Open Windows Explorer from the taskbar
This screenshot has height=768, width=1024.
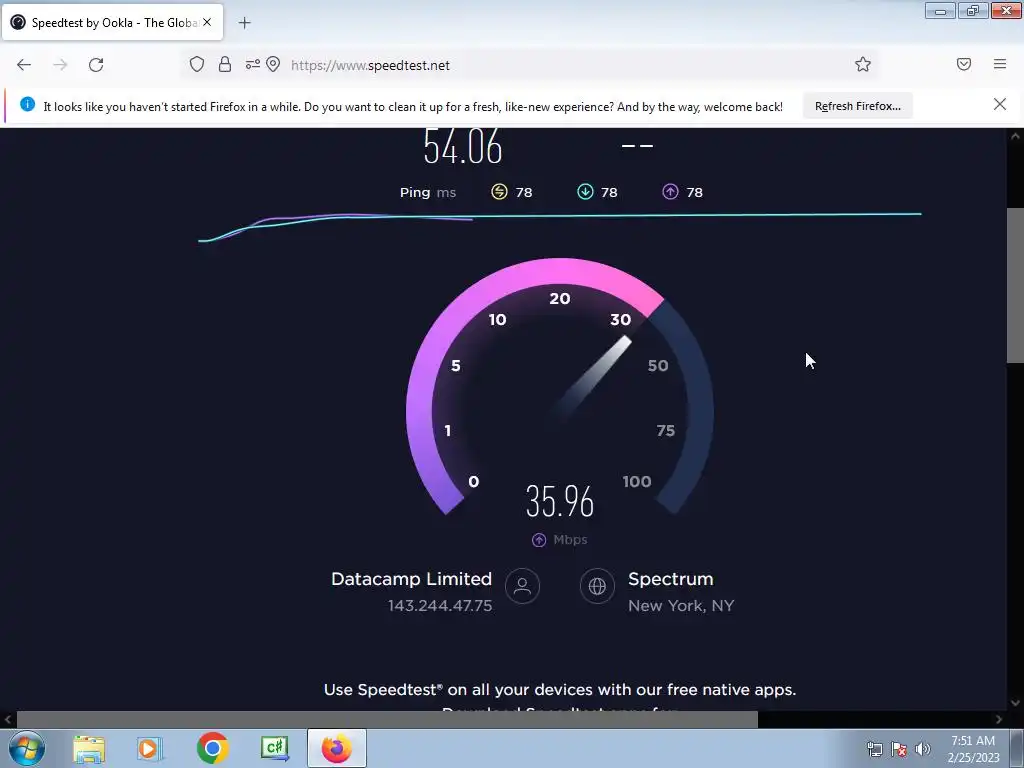tap(89, 749)
